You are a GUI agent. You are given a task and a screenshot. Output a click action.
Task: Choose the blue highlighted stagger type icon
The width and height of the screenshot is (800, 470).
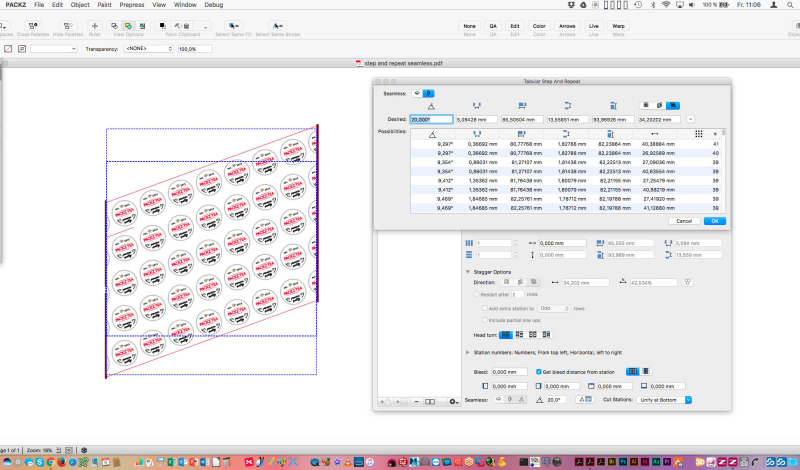point(673,105)
